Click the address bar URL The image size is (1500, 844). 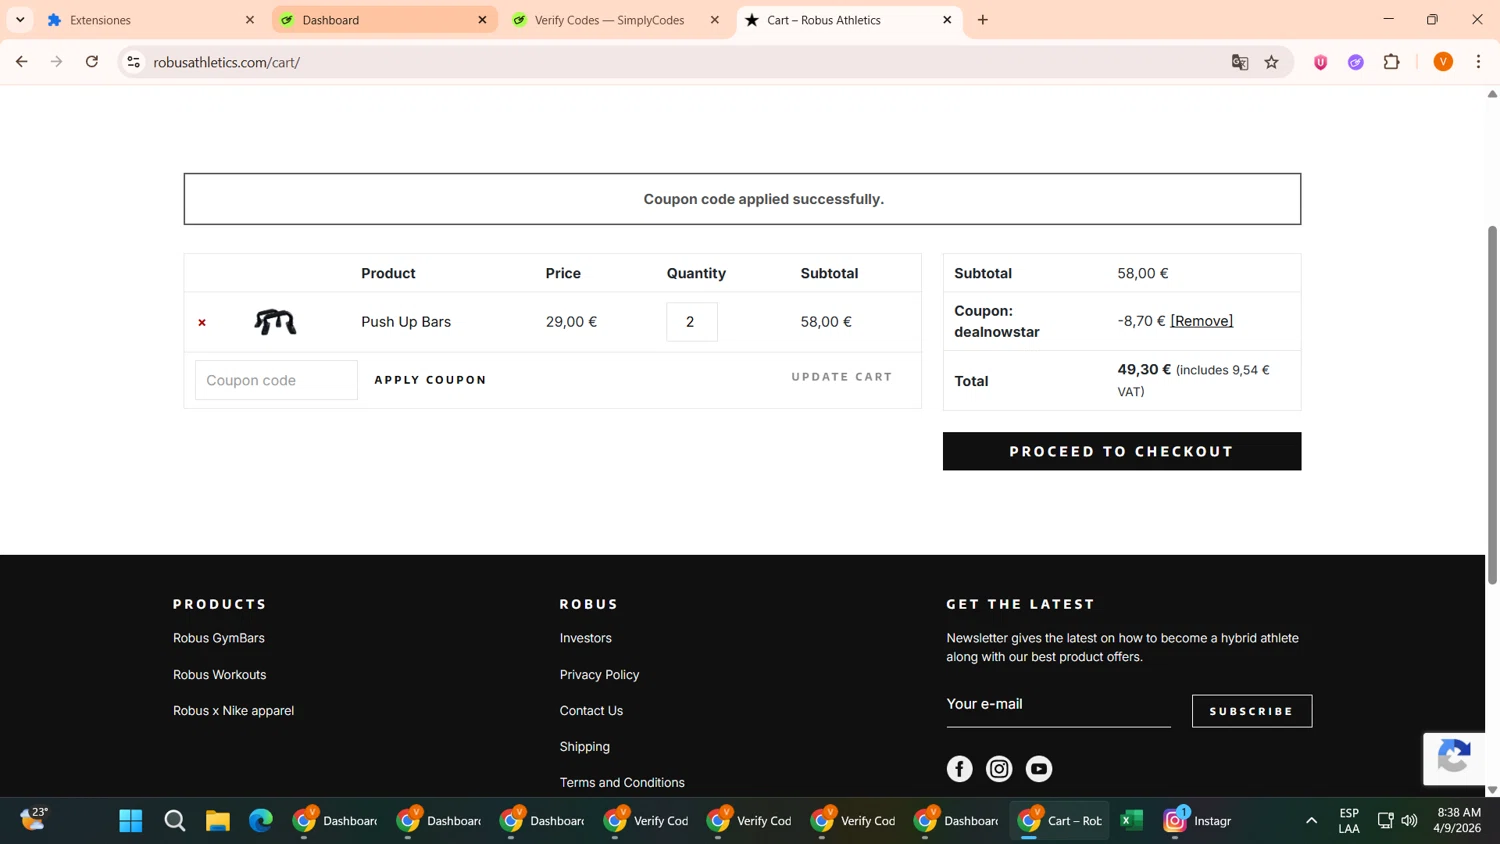click(x=227, y=62)
